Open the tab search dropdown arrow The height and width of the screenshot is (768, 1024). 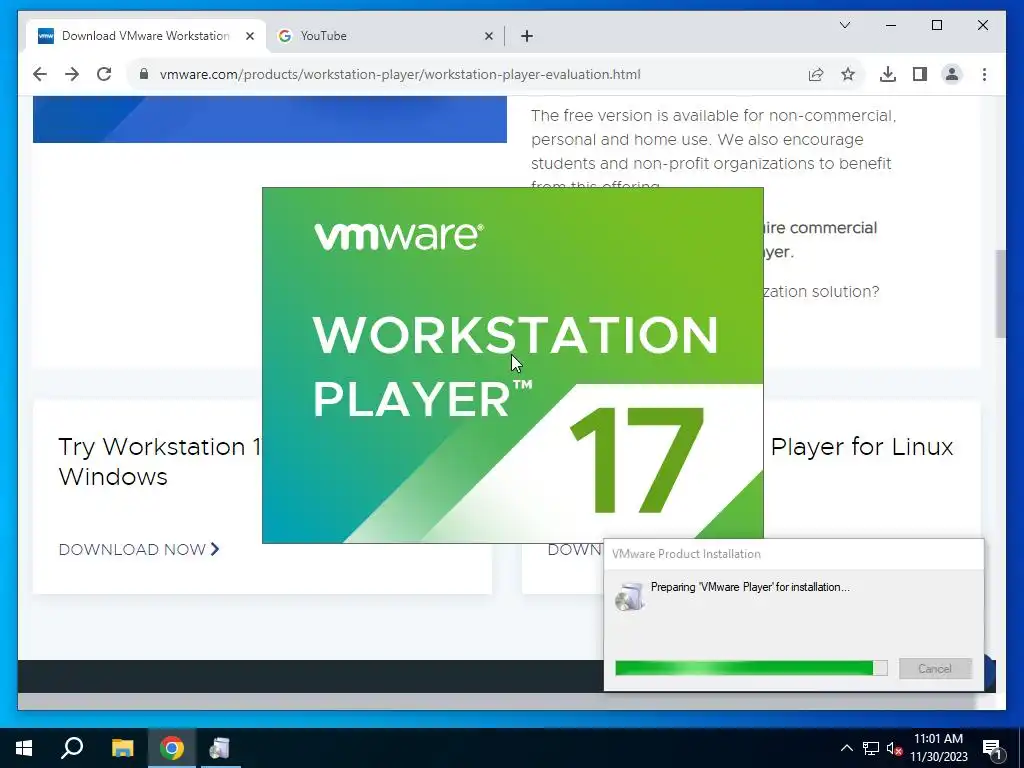pyautogui.click(x=844, y=25)
